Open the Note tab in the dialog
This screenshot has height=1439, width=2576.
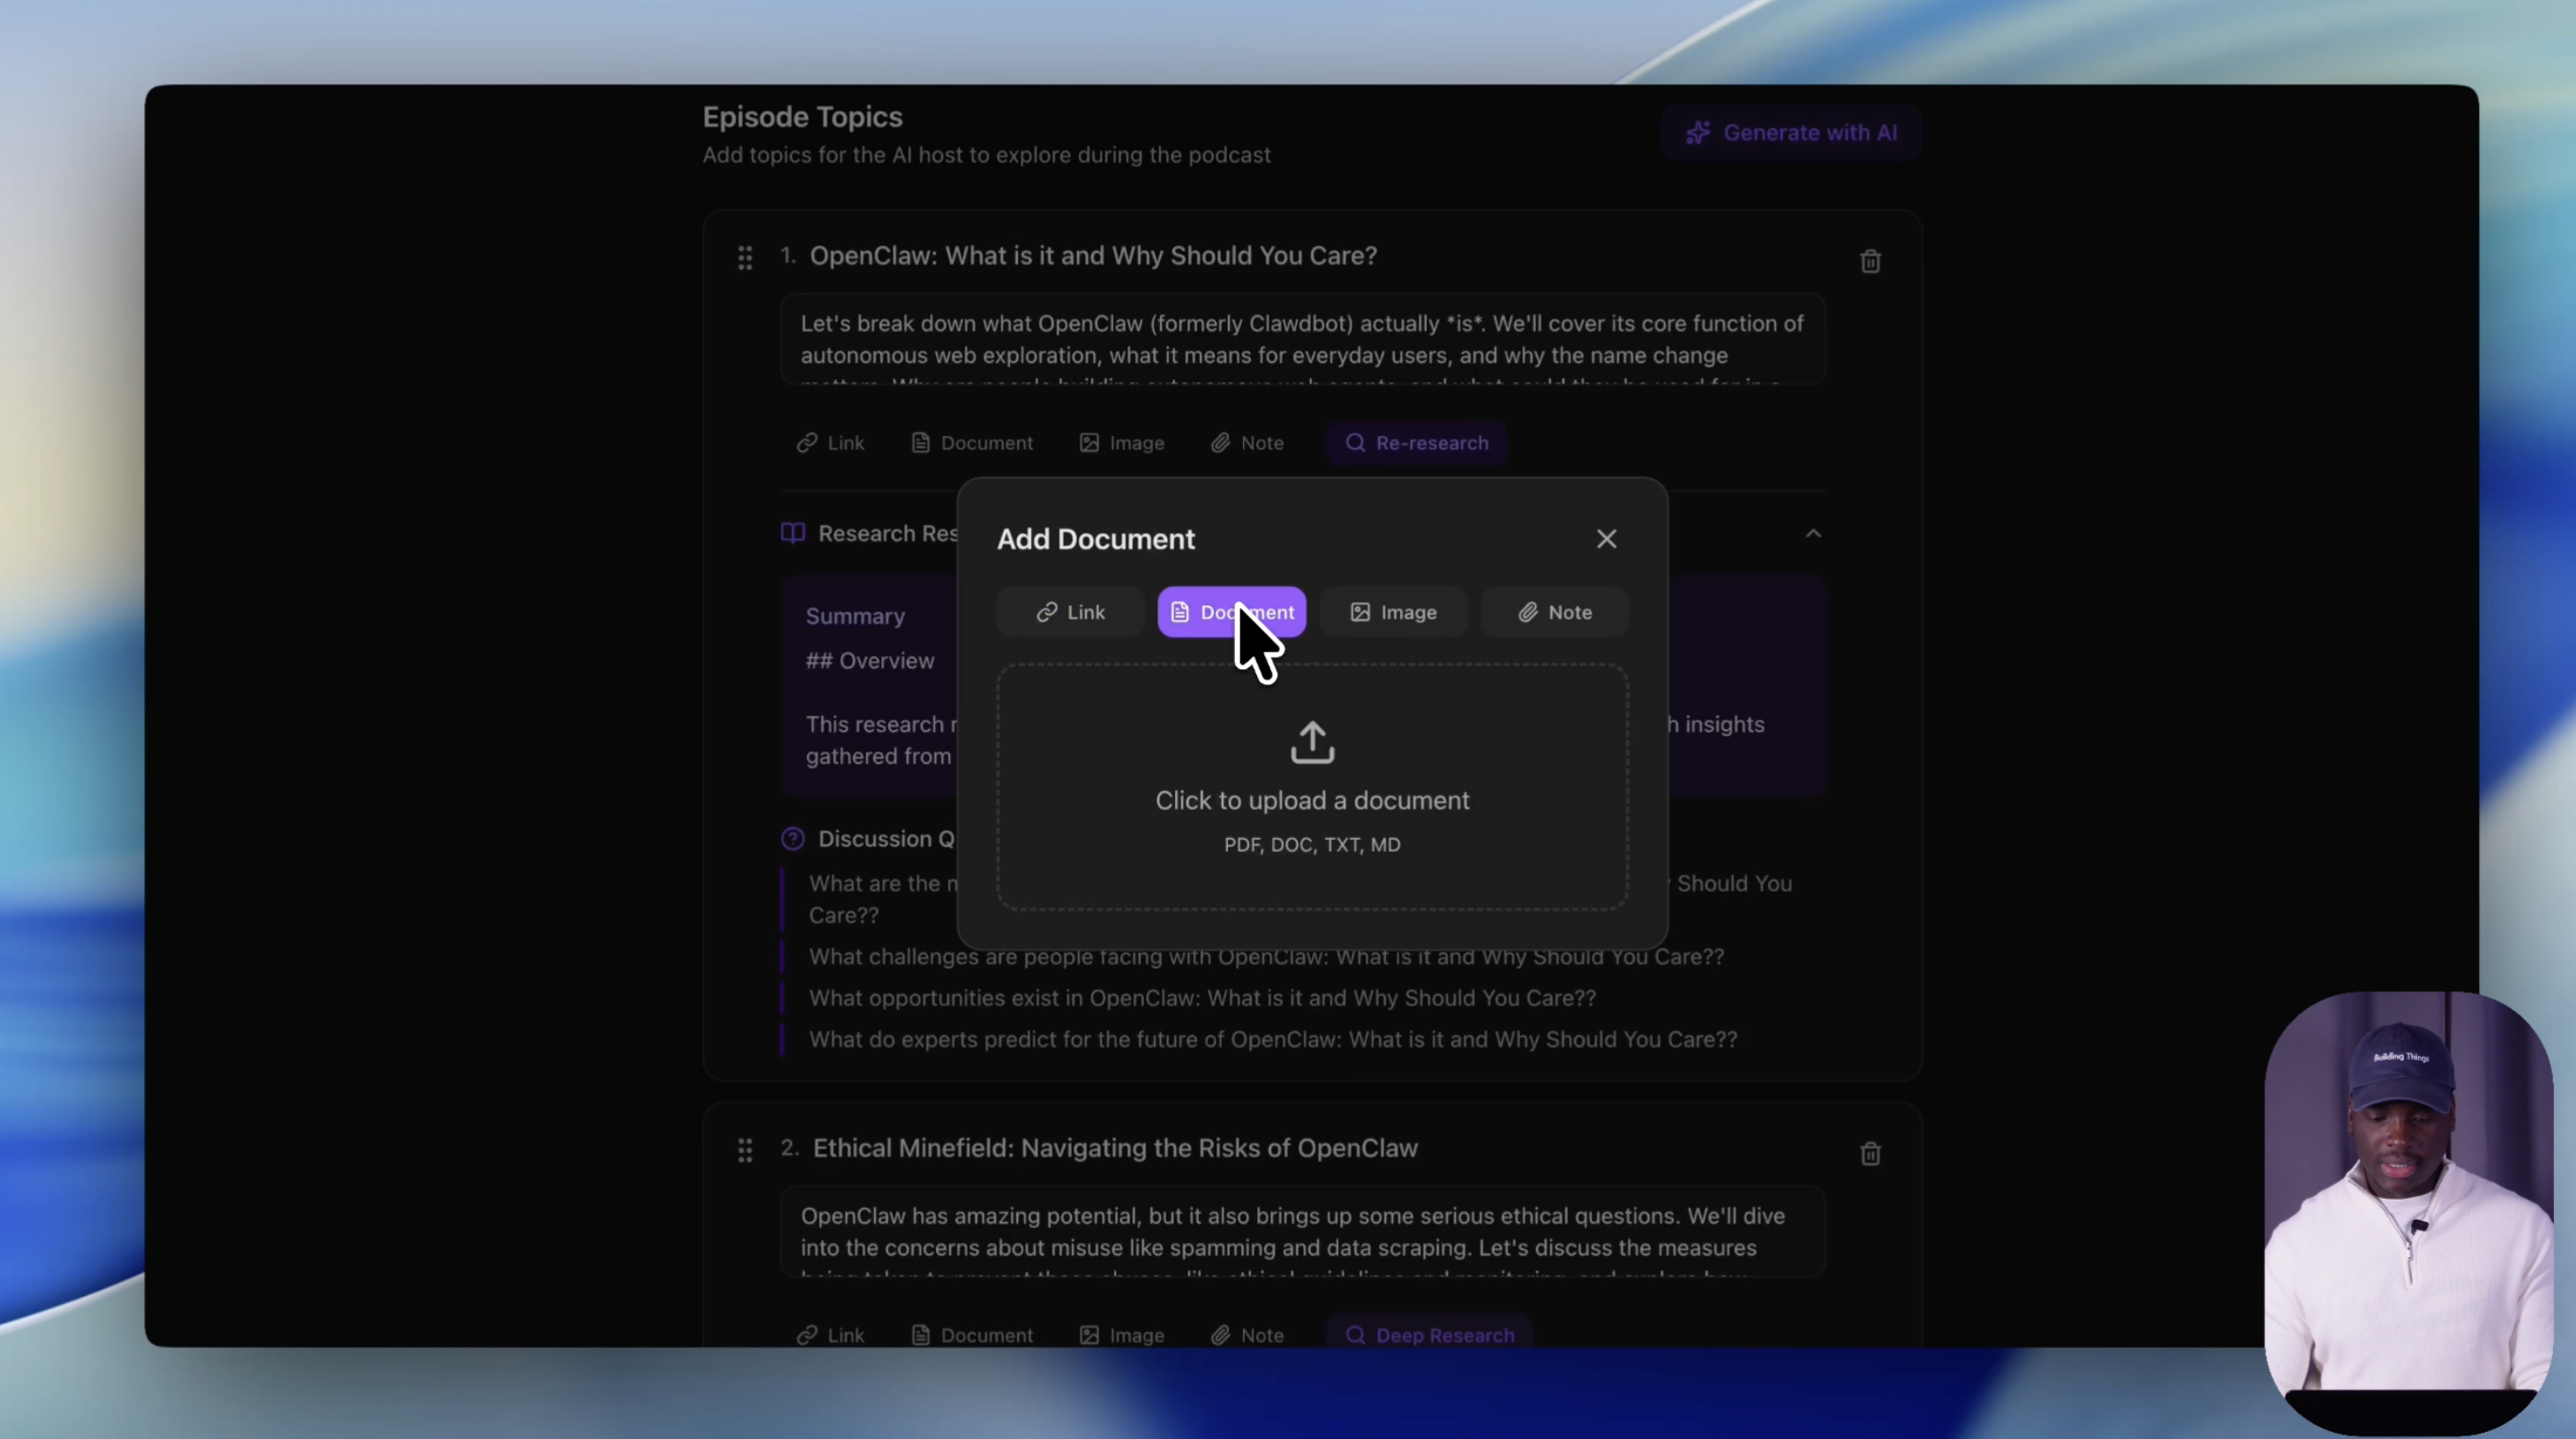(x=1554, y=612)
